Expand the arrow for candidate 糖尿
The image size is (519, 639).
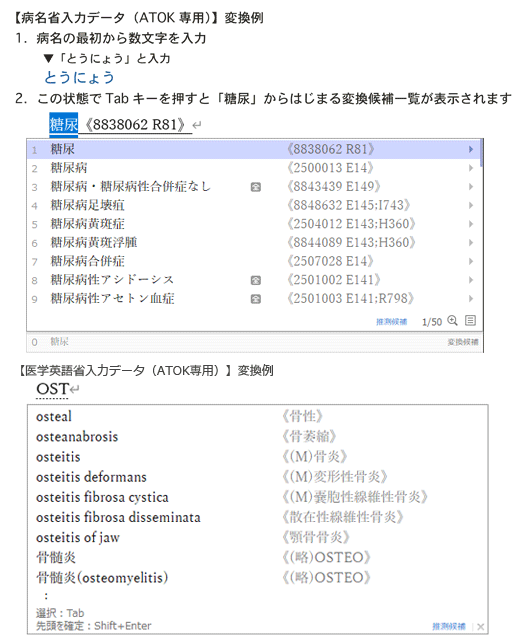pyautogui.click(x=471, y=149)
